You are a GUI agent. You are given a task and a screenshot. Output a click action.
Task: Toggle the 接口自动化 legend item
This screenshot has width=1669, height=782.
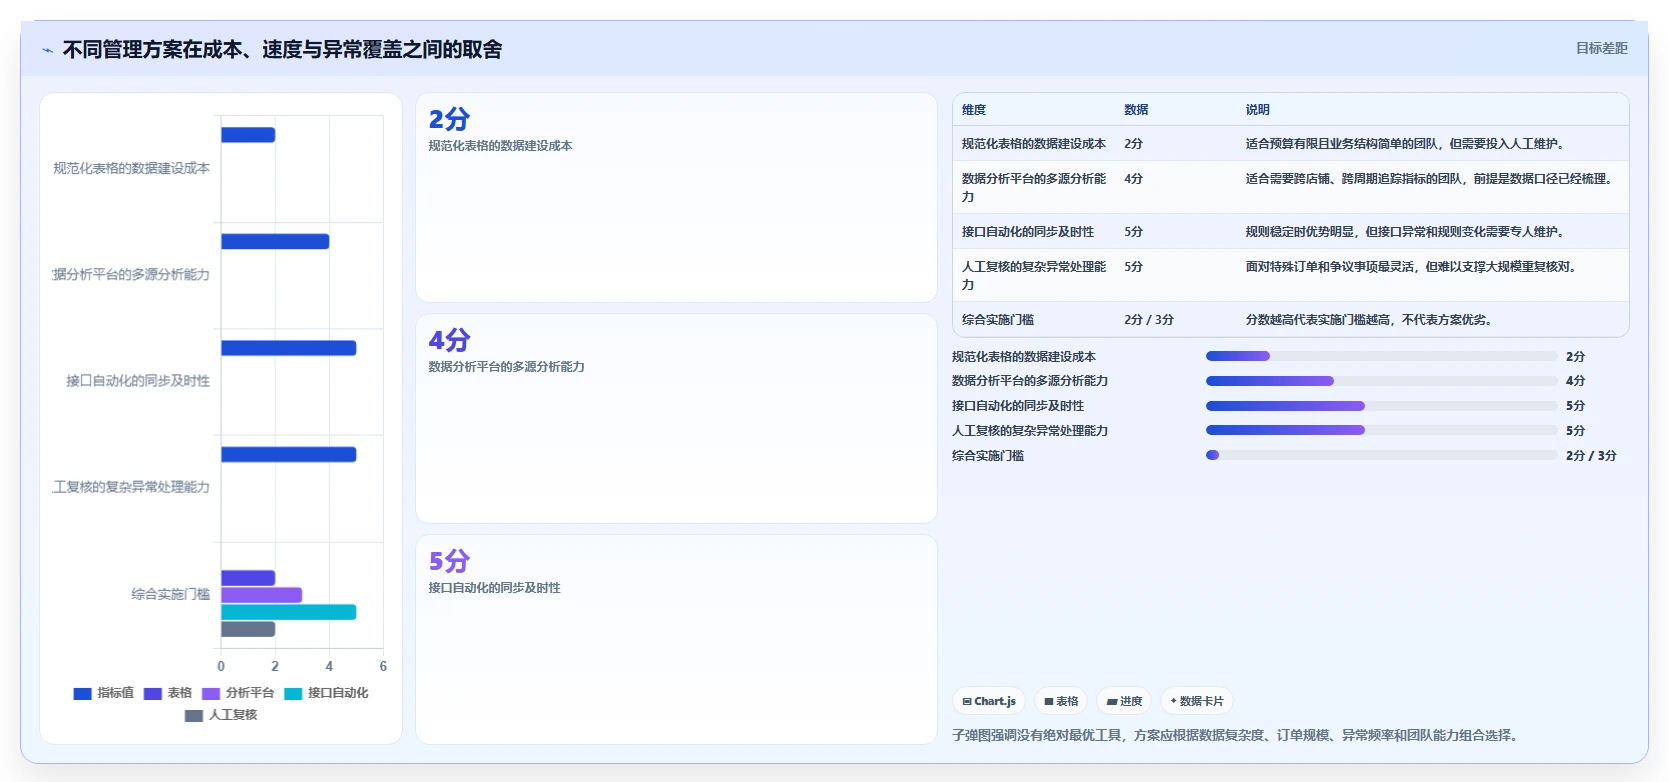(326, 693)
